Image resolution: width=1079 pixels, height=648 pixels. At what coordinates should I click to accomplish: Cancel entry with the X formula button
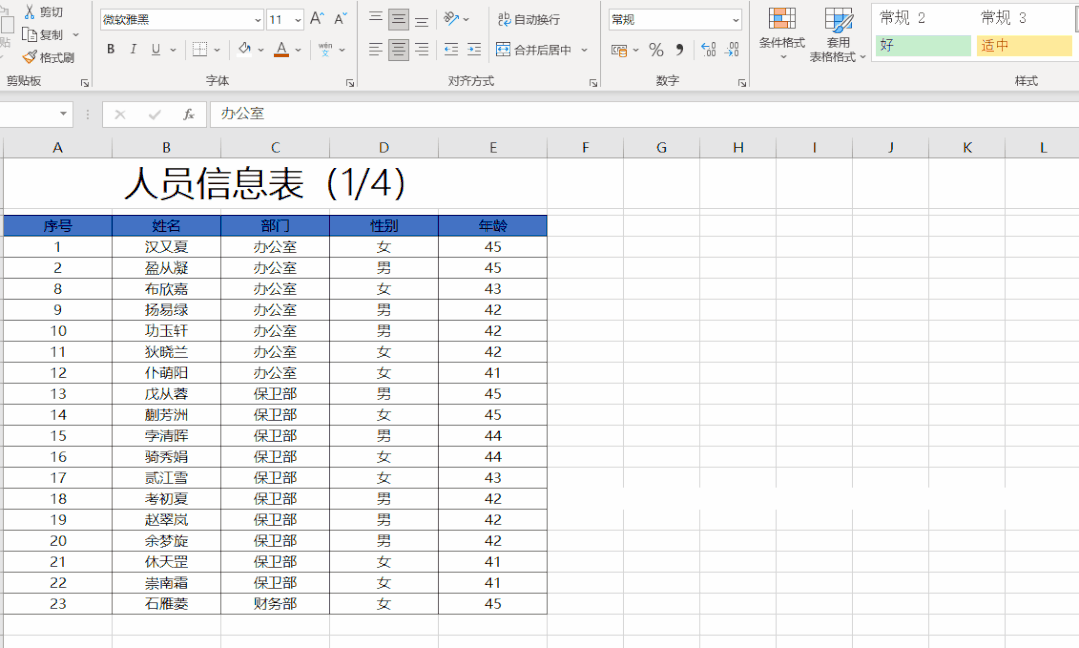tap(120, 114)
